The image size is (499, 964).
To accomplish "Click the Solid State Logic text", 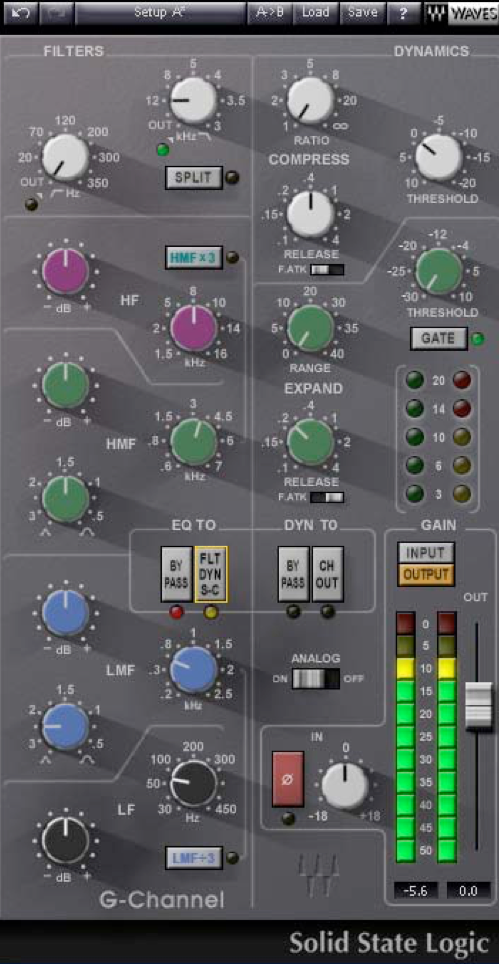I will (389, 943).
